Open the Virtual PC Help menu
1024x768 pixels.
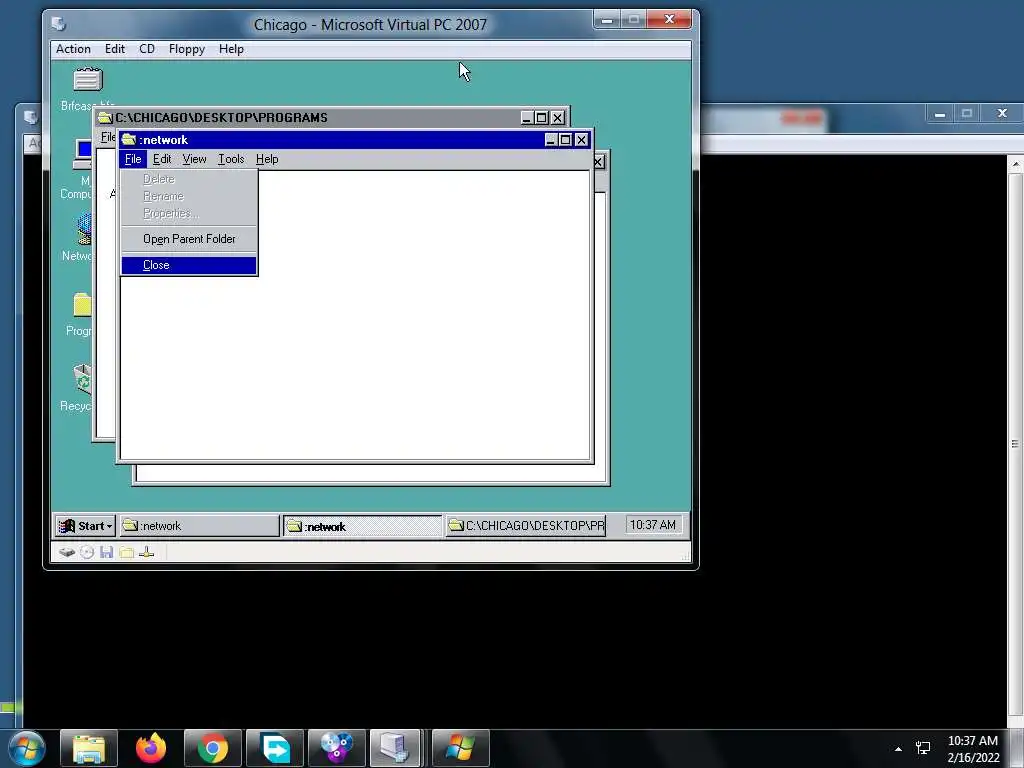(x=231, y=49)
